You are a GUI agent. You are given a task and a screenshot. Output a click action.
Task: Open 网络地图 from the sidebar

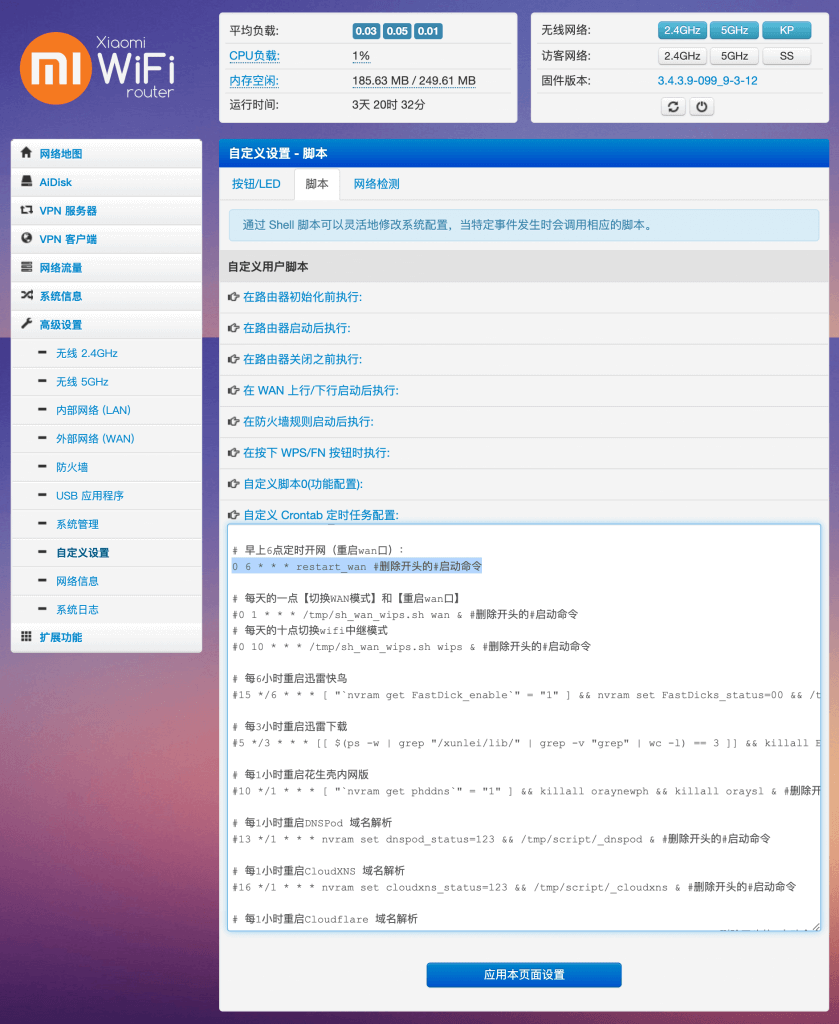click(x=60, y=154)
